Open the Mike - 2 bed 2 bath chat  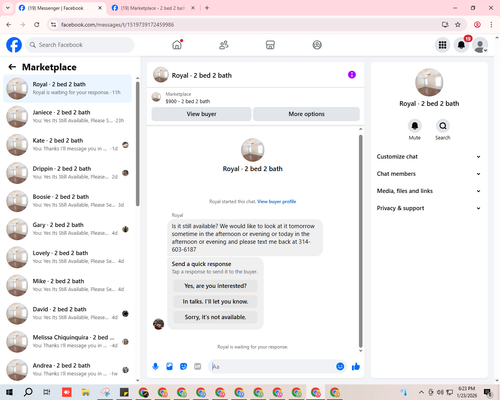click(67, 285)
